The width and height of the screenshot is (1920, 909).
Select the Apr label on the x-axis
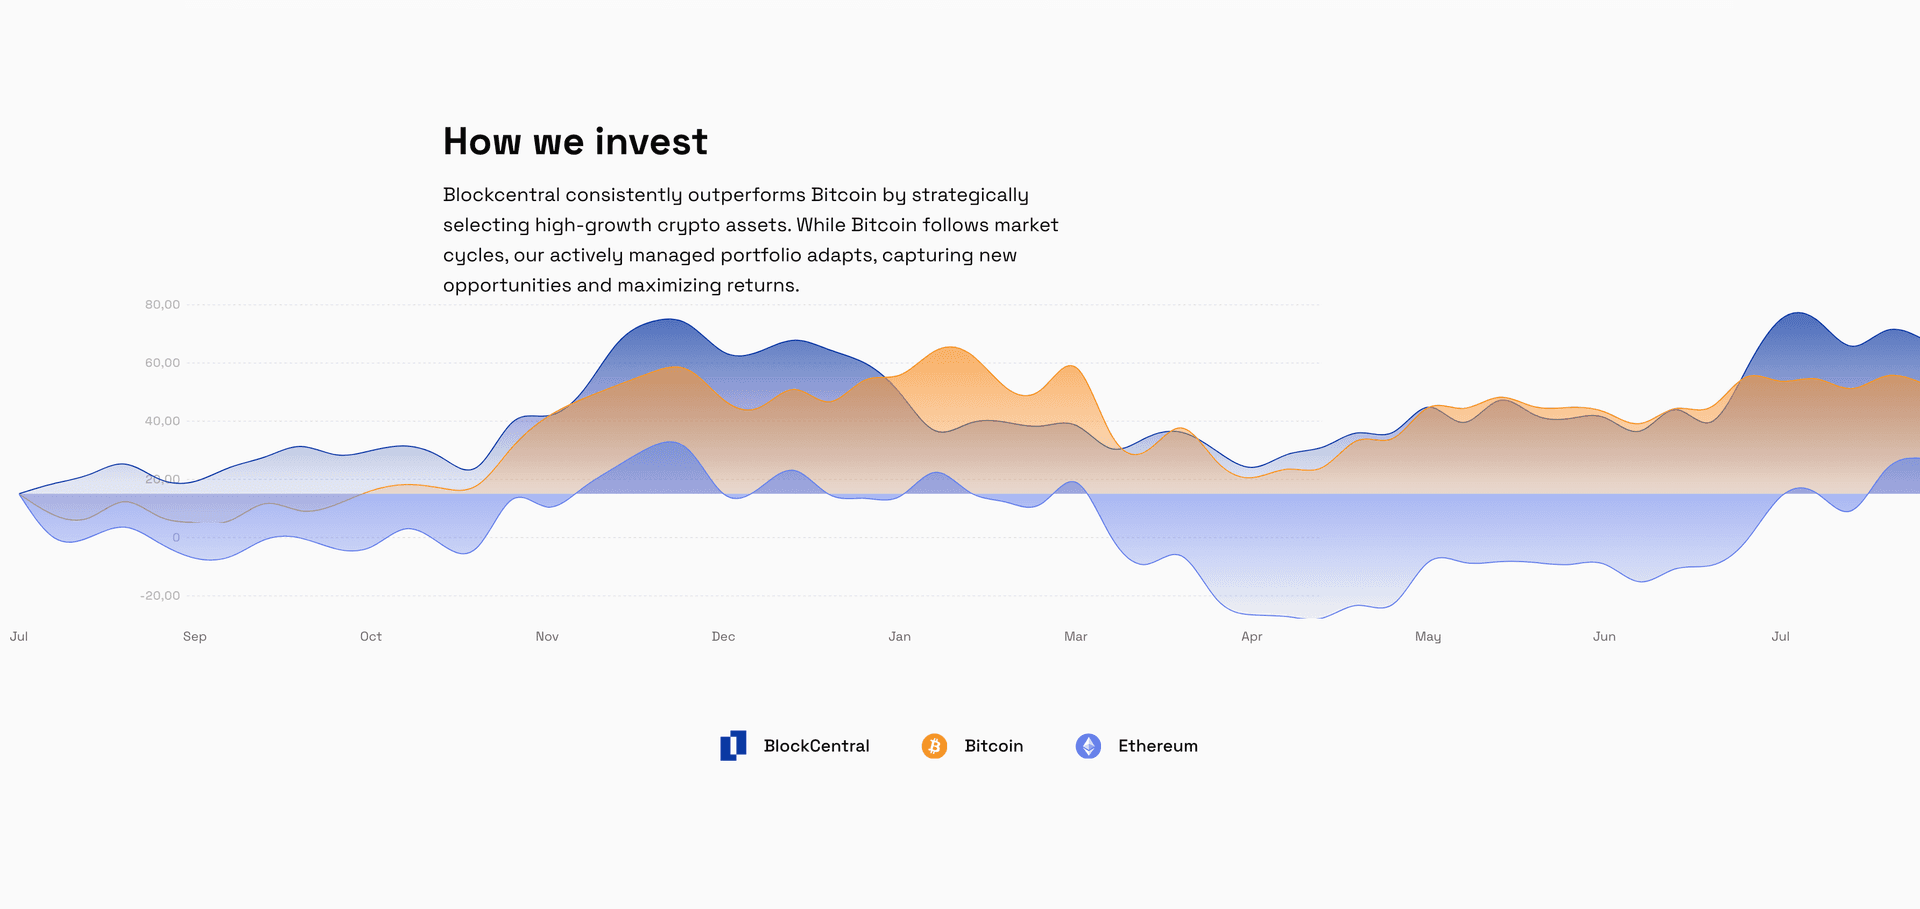click(1251, 637)
